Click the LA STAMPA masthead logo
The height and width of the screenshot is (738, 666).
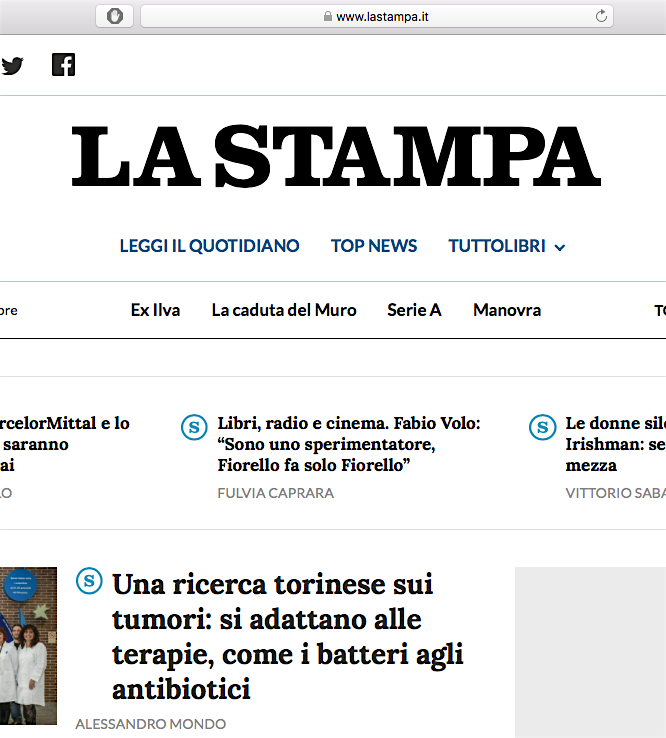(x=336, y=156)
